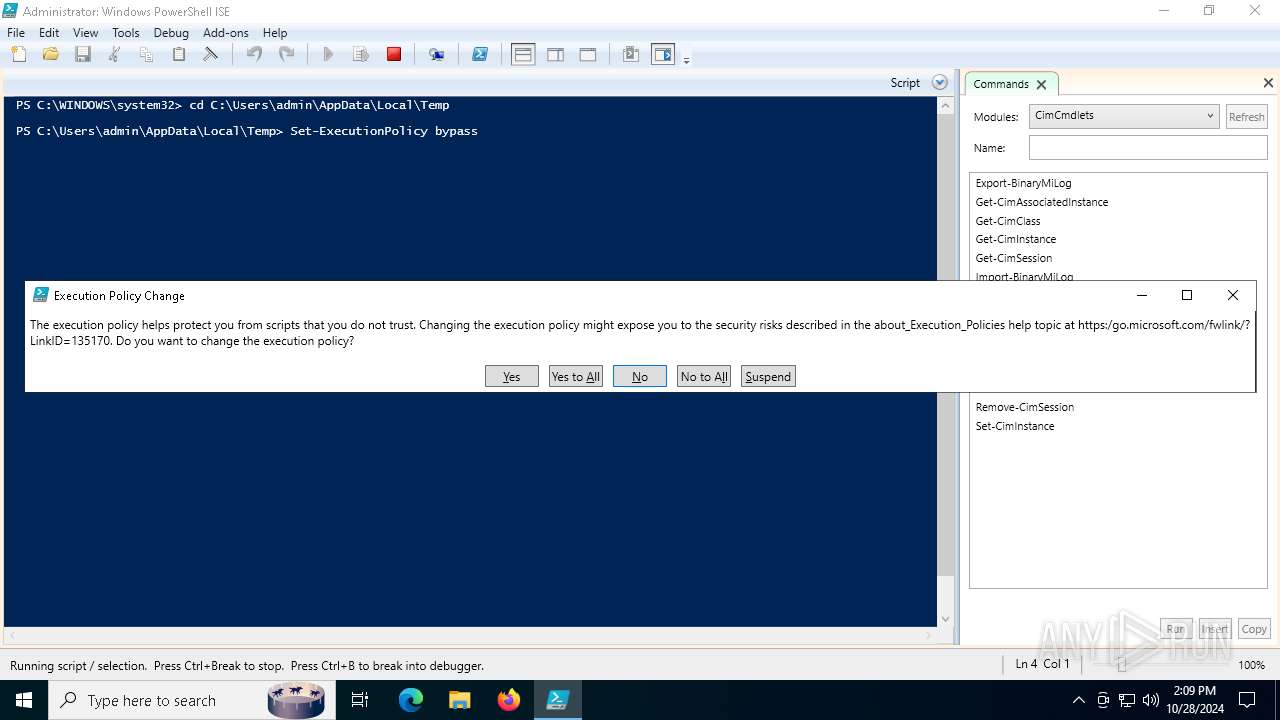Select Get-CimSession command
The image size is (1280, 720).
(1014, 258)
